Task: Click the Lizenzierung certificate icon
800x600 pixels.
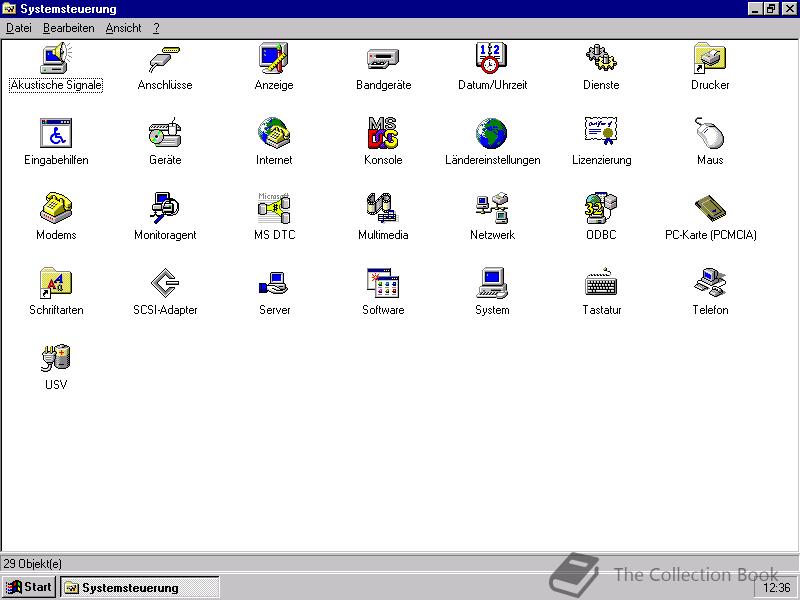Action: pos(601,132)
